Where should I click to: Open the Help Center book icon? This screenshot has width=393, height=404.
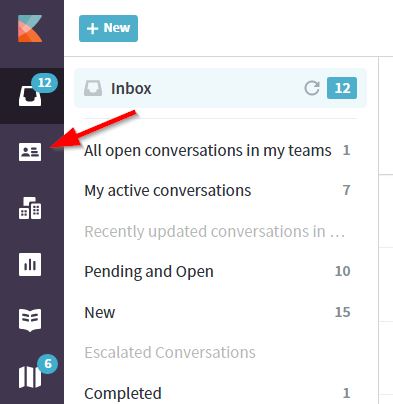[30, 320]
